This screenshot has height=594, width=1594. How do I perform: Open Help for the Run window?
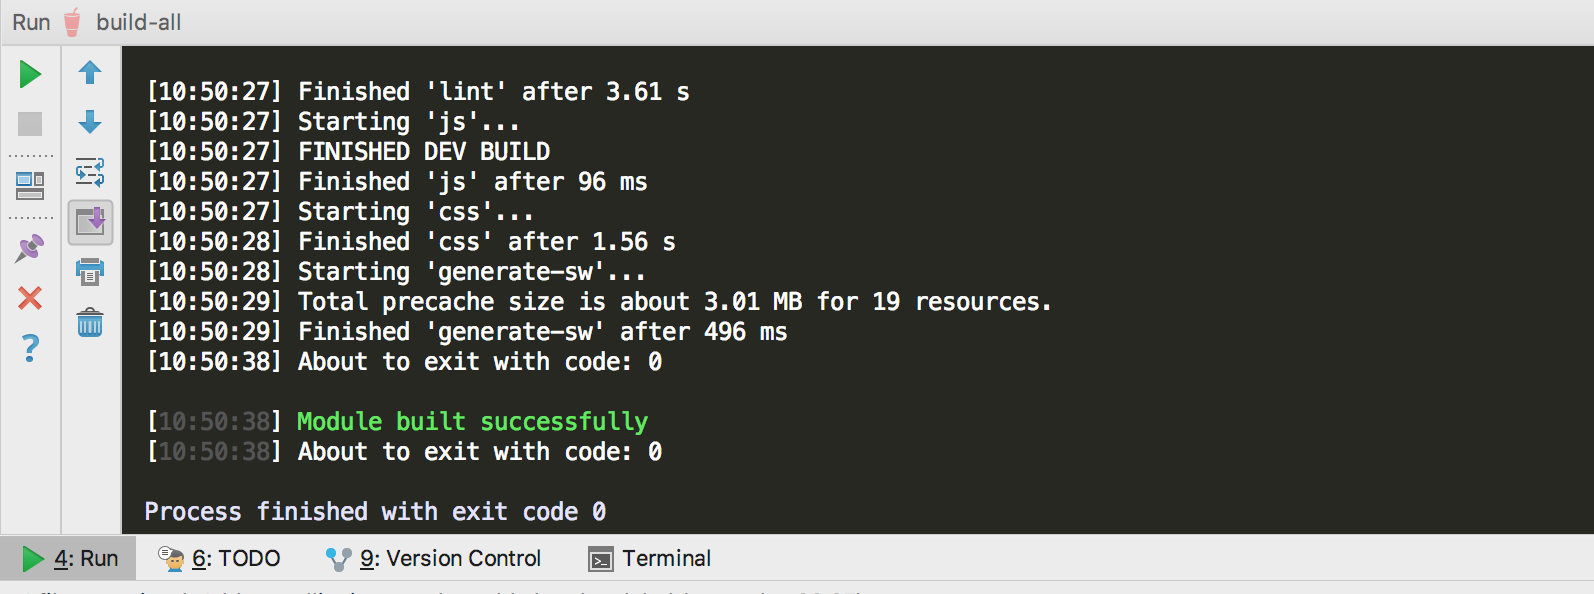click(30, 348)
